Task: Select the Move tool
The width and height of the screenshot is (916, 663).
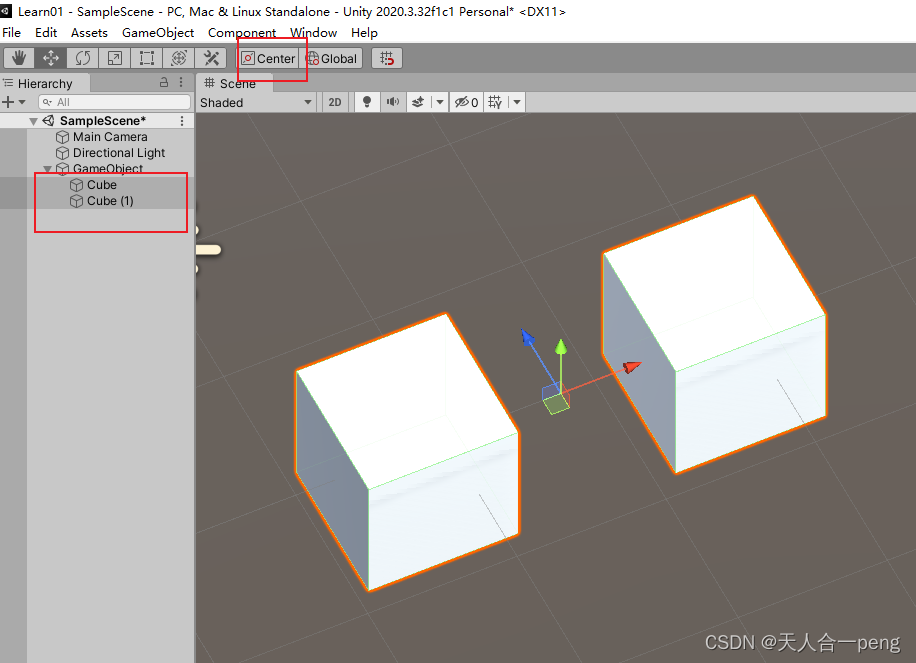Action: click(50, 58)
